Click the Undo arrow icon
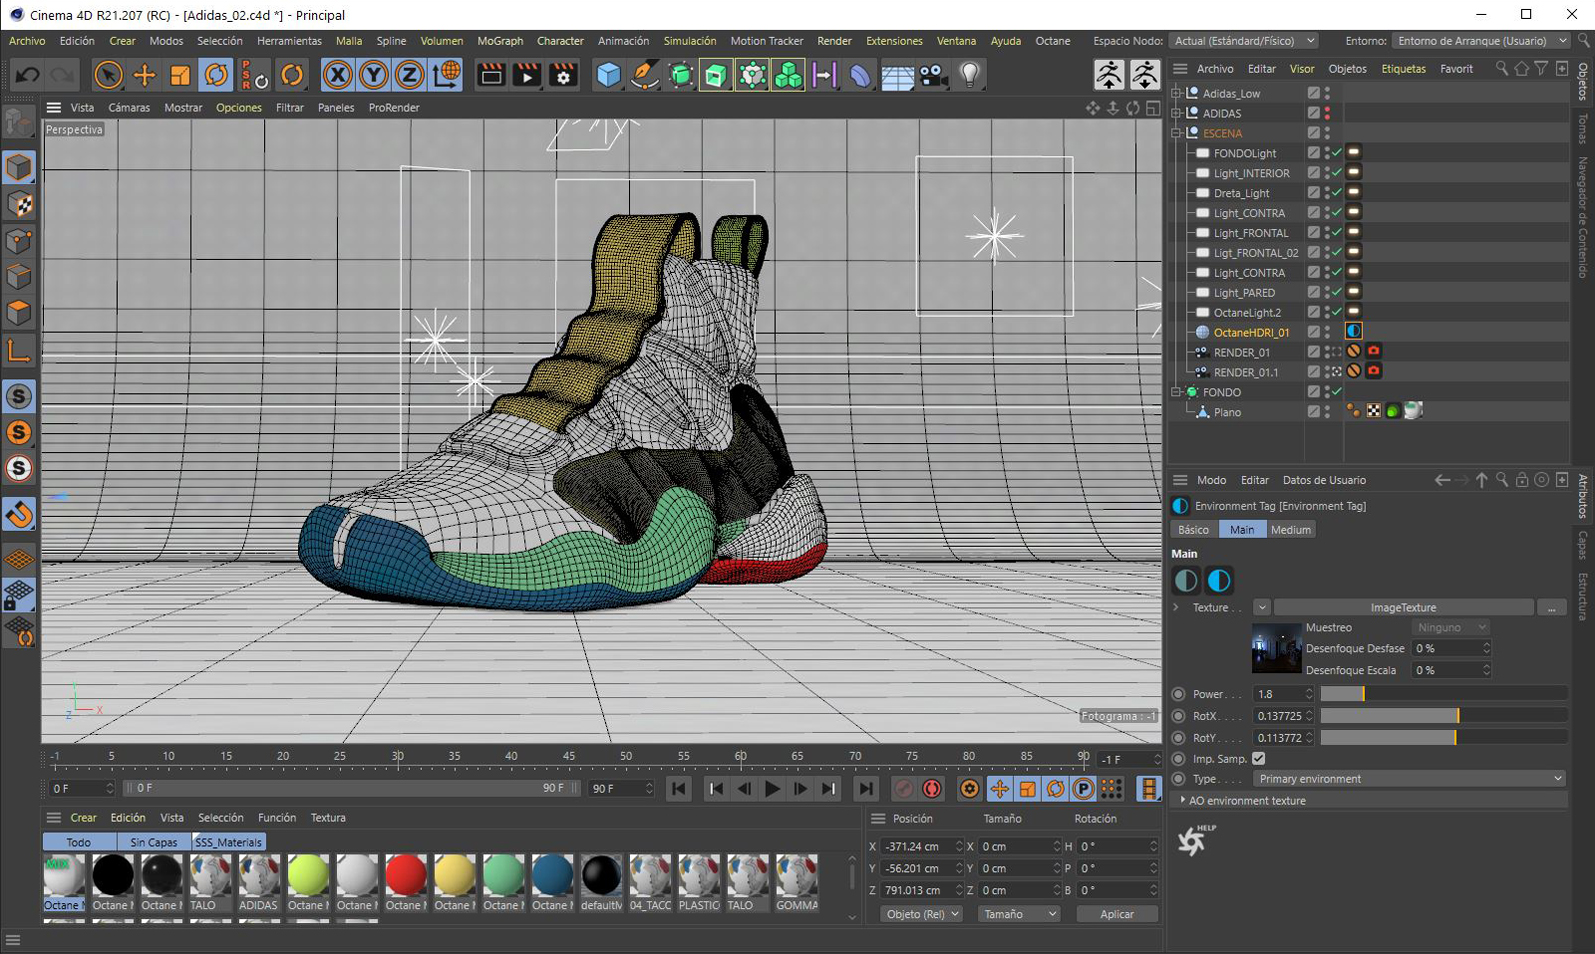 pos(27,75)
